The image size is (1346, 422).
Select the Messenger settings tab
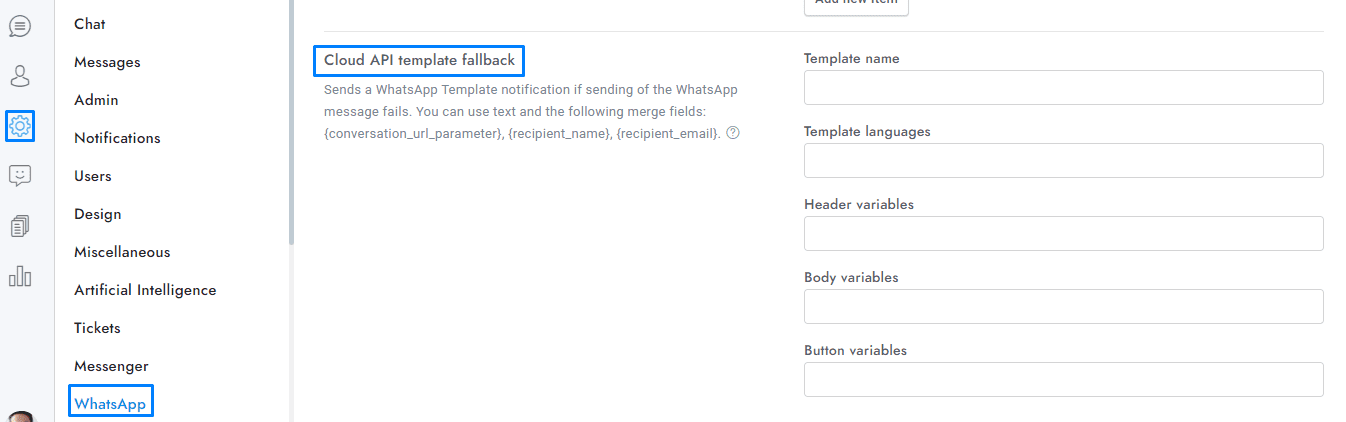[x=111, y=366]
